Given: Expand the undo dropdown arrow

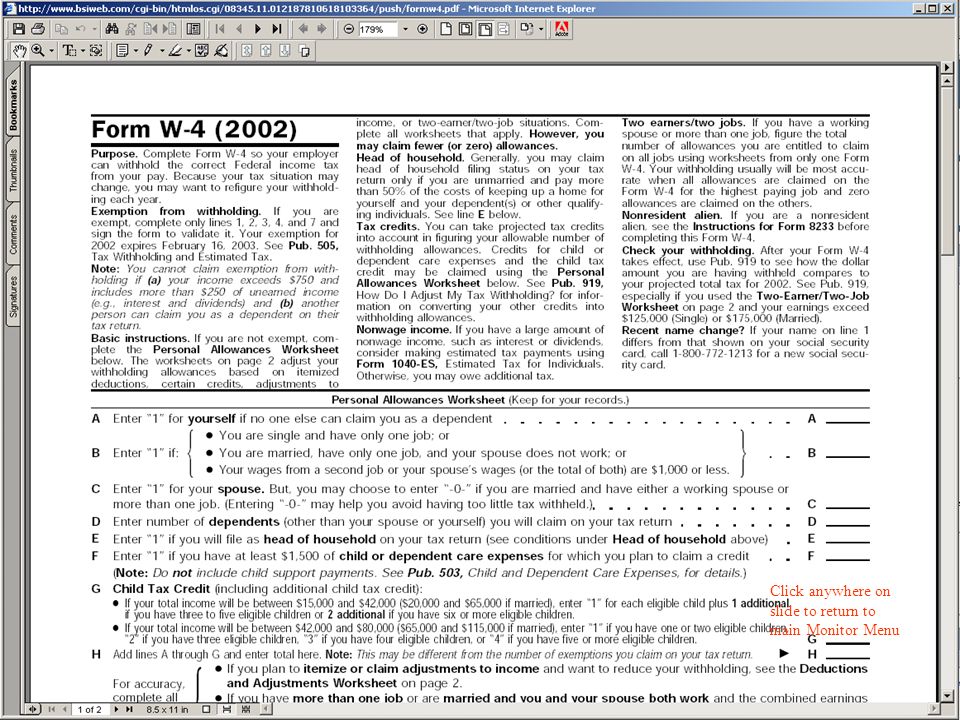Looking at the screenshot, I should tap(94, 29).
